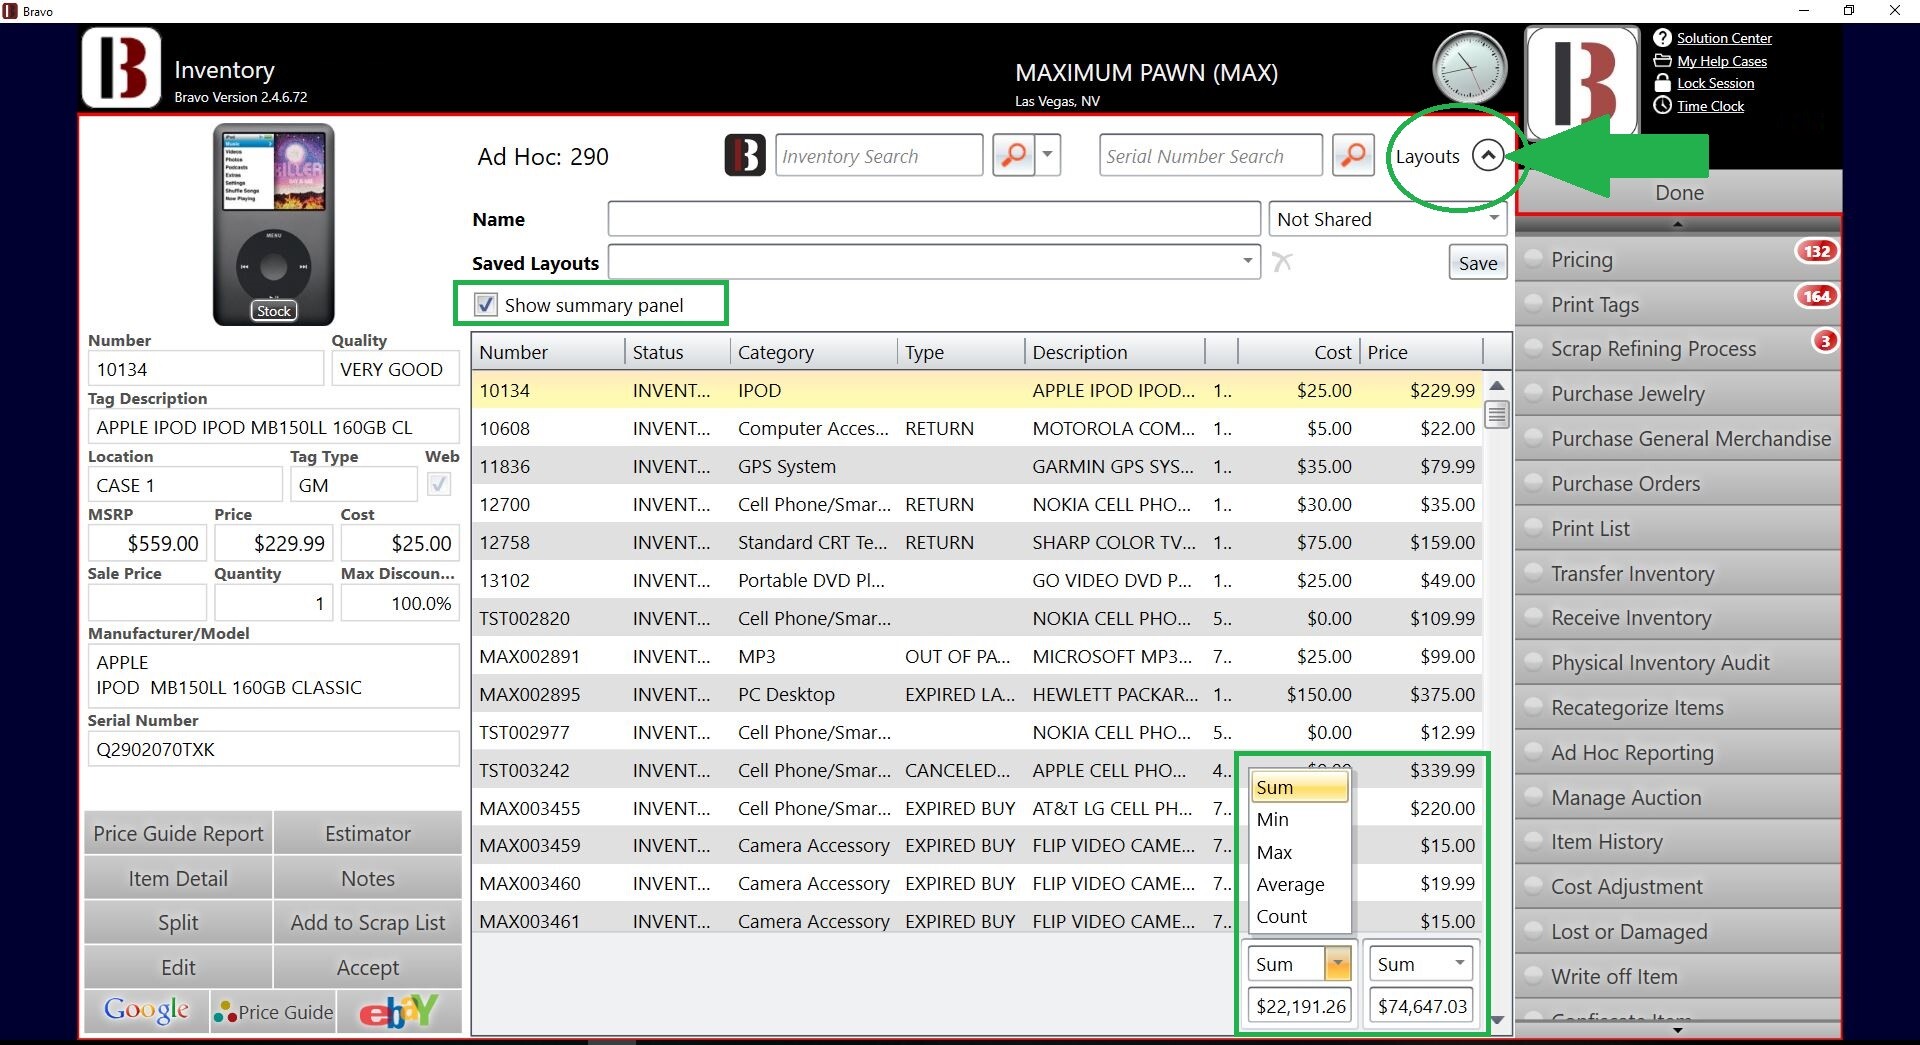Click the Estimator button
Viewport: 1920px width, 1045px height.
[x=368, y=833]
